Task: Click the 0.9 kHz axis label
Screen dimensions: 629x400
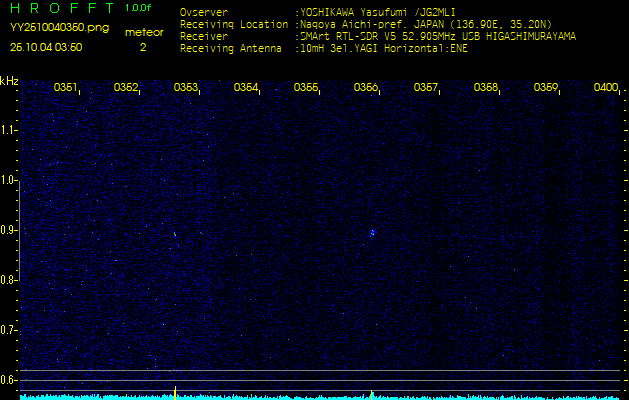Action: point(8,230)
